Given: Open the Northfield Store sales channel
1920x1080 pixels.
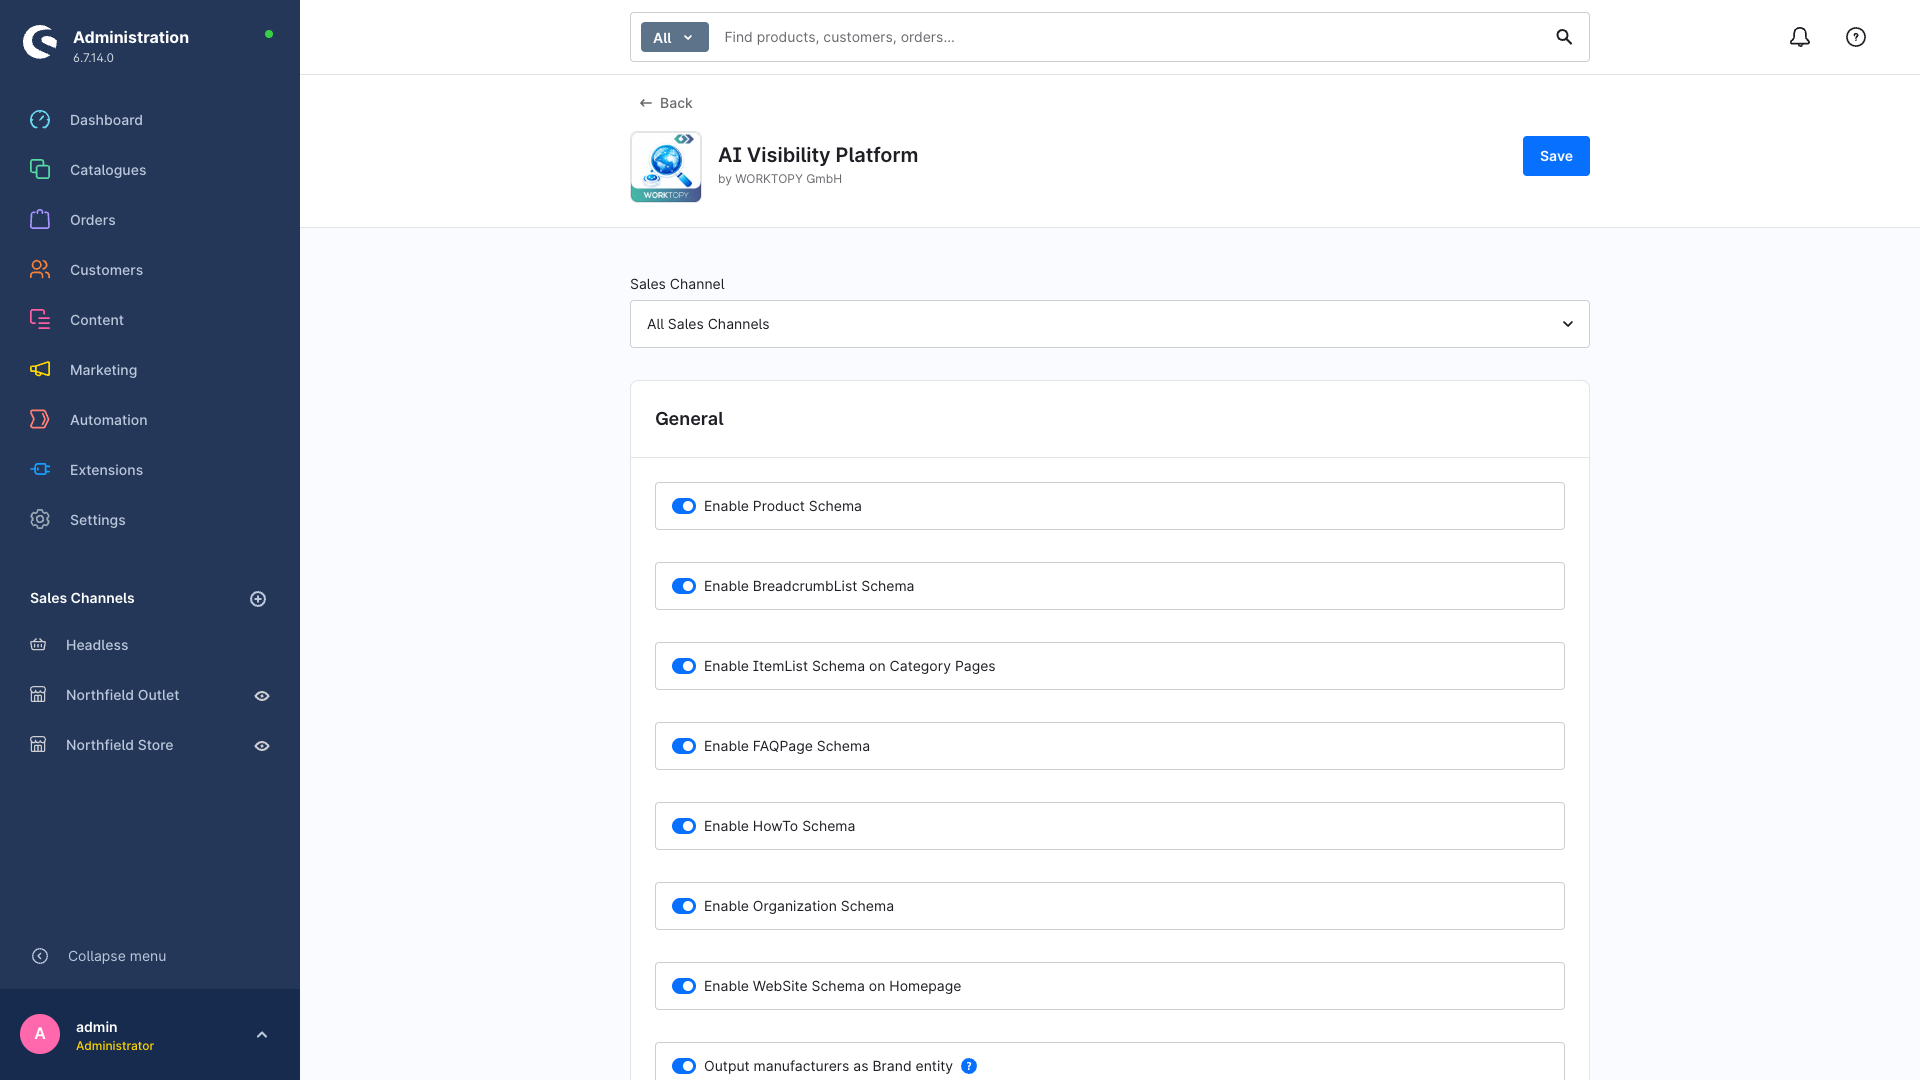Looking at the screenshot, I should (120, 745).
